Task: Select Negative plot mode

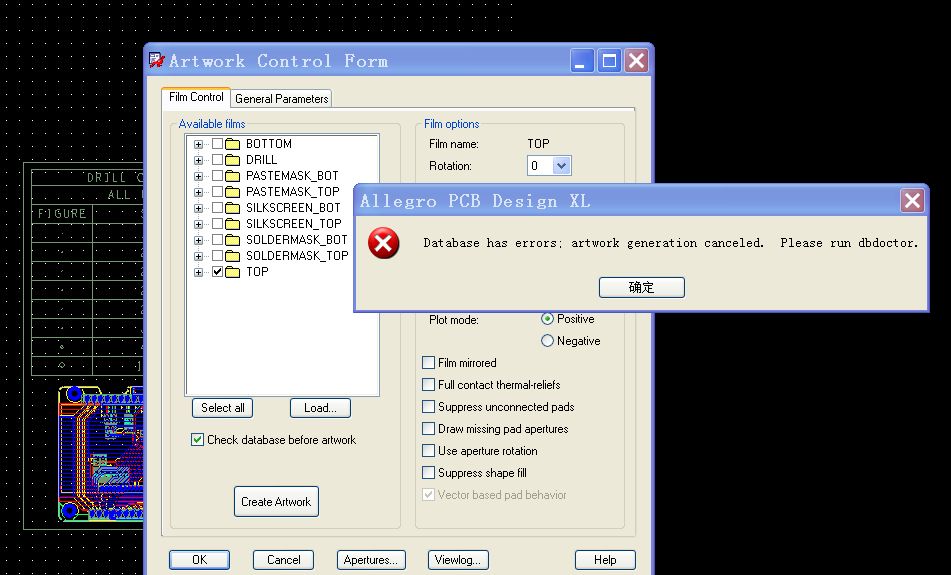Action: click(547, 341)
